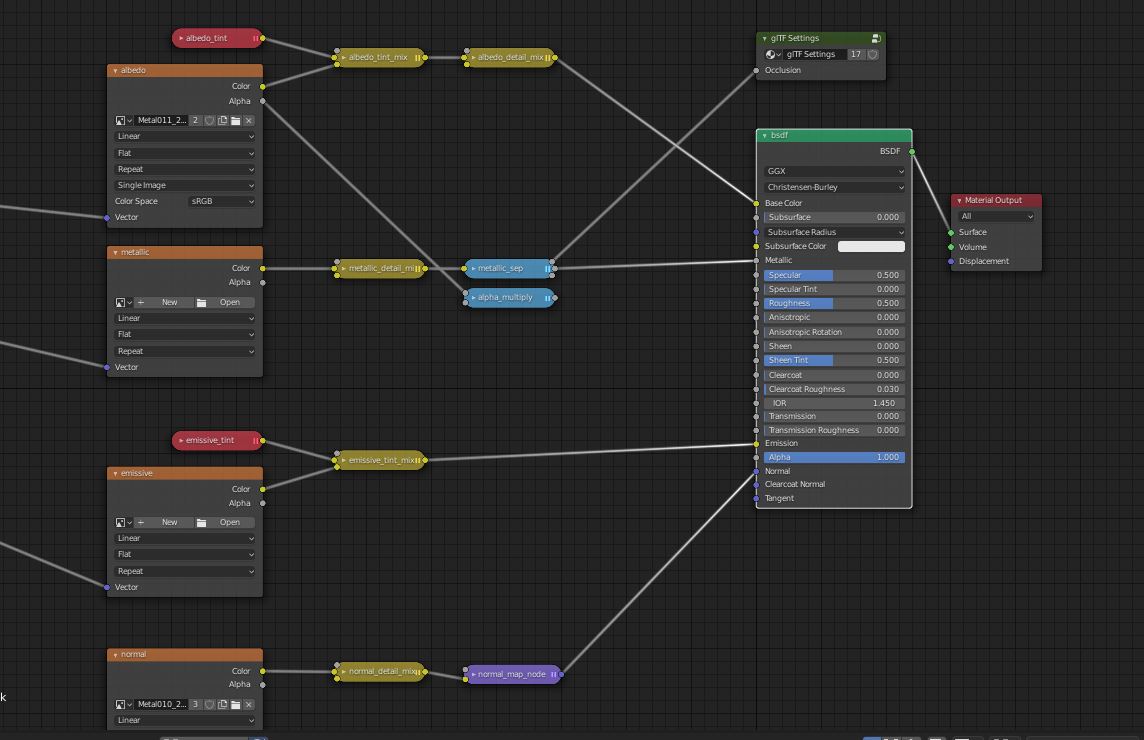This screenshot has height=740, width=1144.
Task: Open Material Output target dropdown showing All
Action: coord(995,216)
